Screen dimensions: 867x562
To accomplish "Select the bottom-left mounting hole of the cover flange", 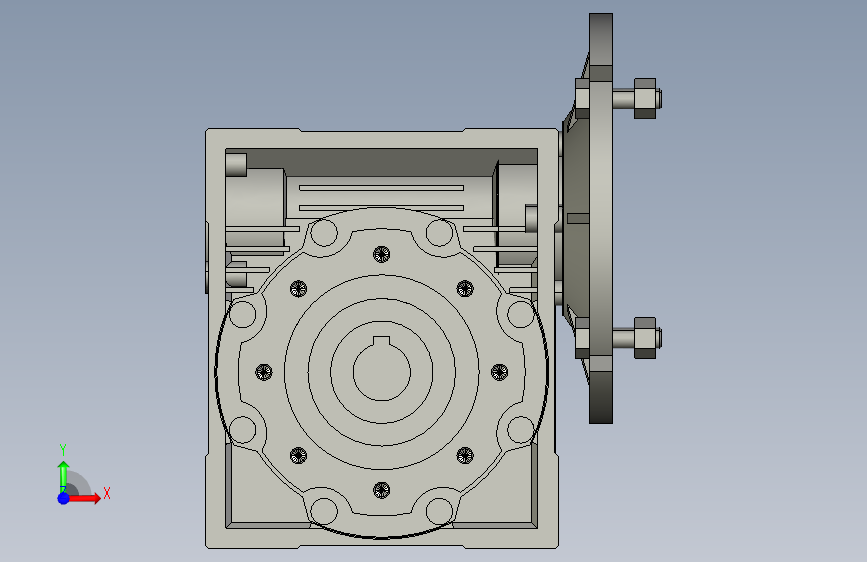I will (x=324, y=511).
